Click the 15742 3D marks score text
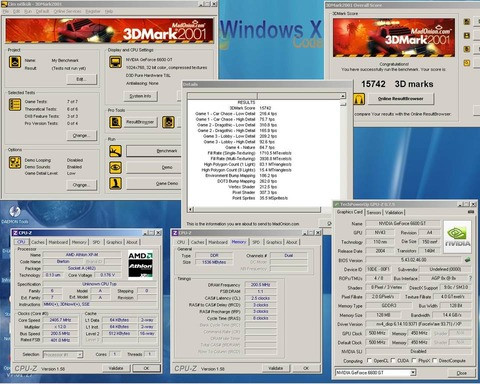Screen dimensions: 480x384 (x=397, y=84)
